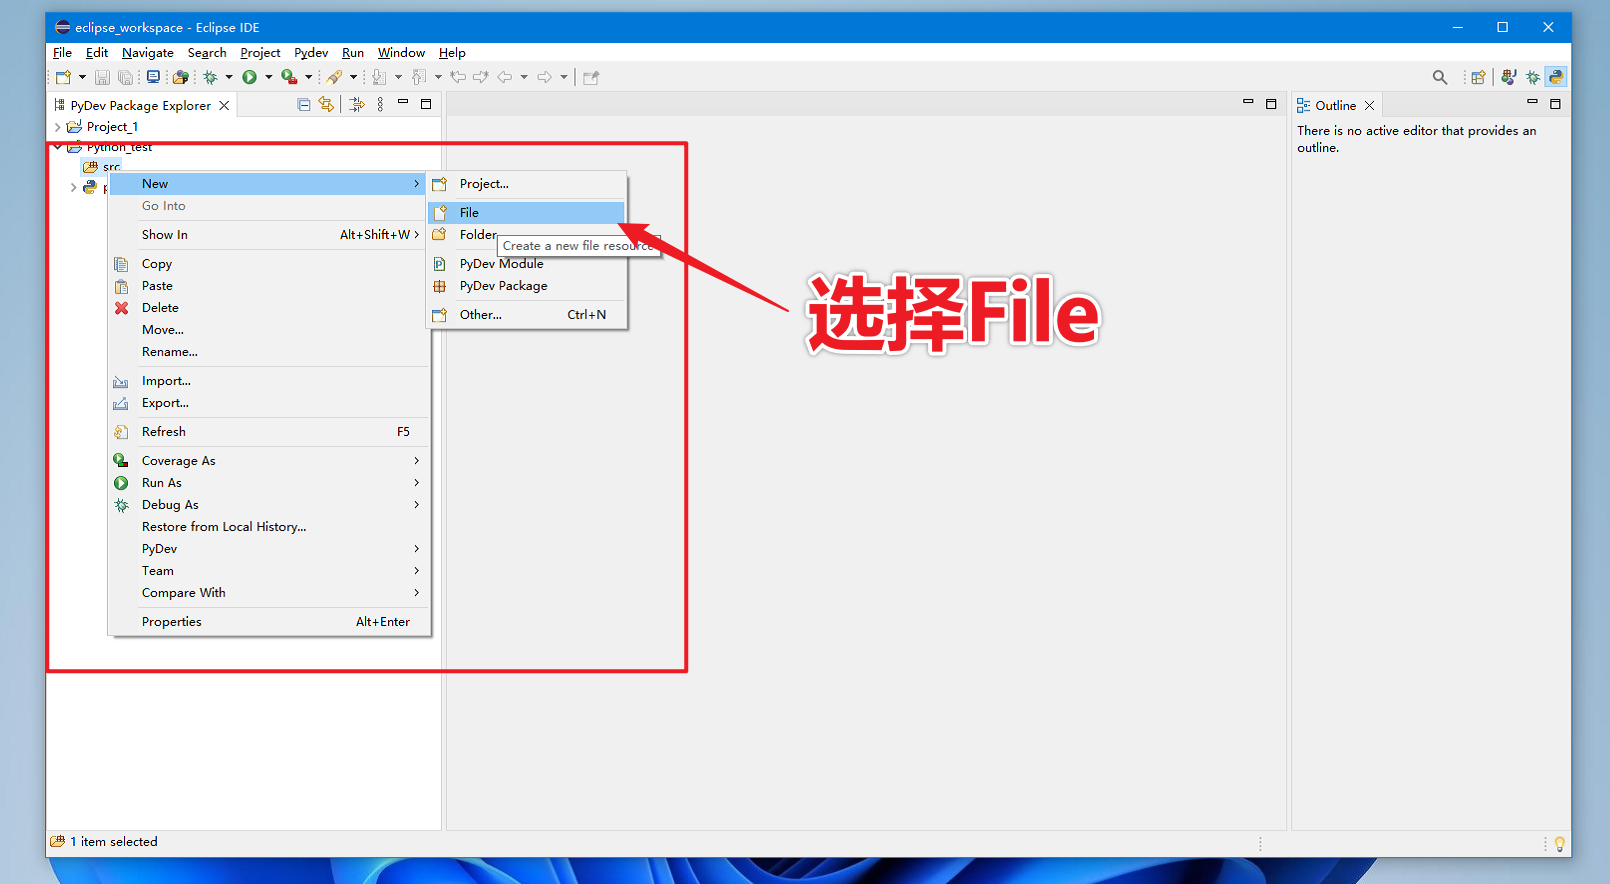Minimize the Outline view panel
Viewport: 1610px width, 884px height.
coord(1532,102)
